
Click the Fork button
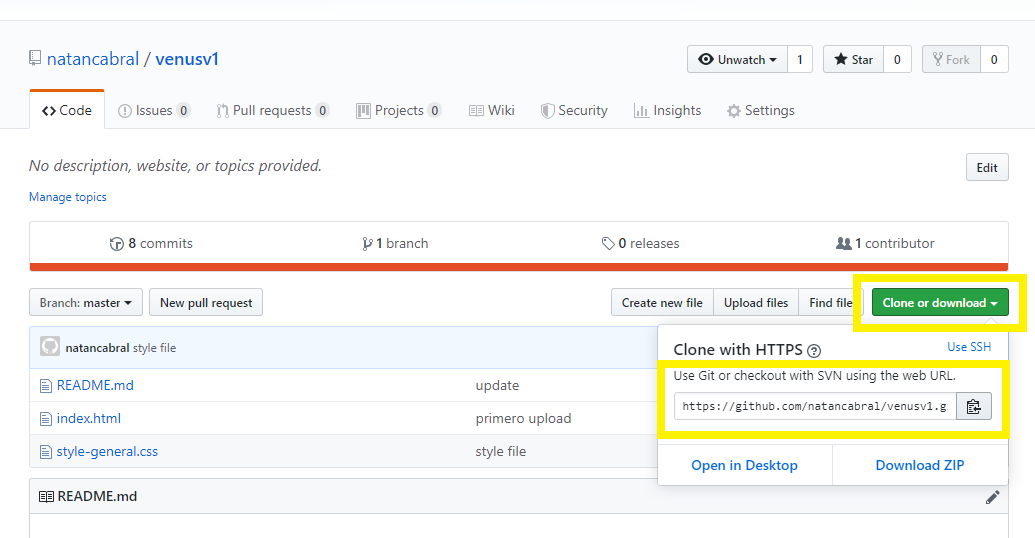pyautogui.click(x=951, y=59)
